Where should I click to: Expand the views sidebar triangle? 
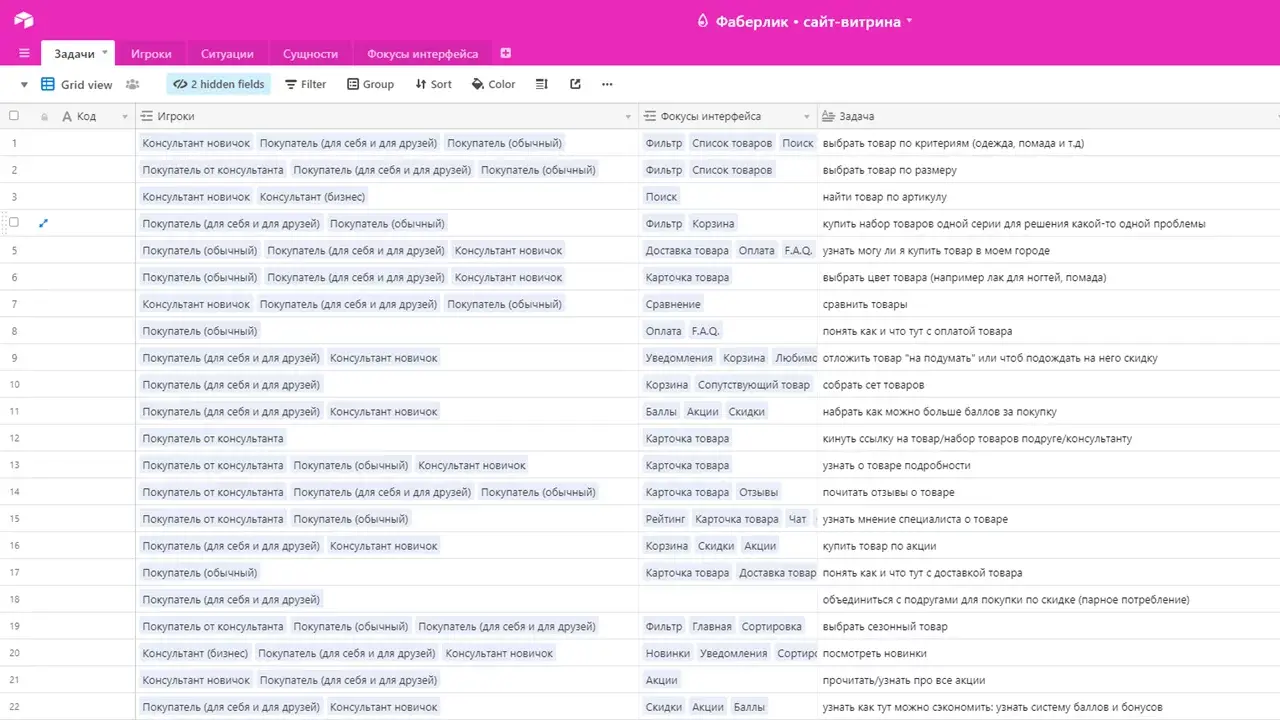[24, 85]
